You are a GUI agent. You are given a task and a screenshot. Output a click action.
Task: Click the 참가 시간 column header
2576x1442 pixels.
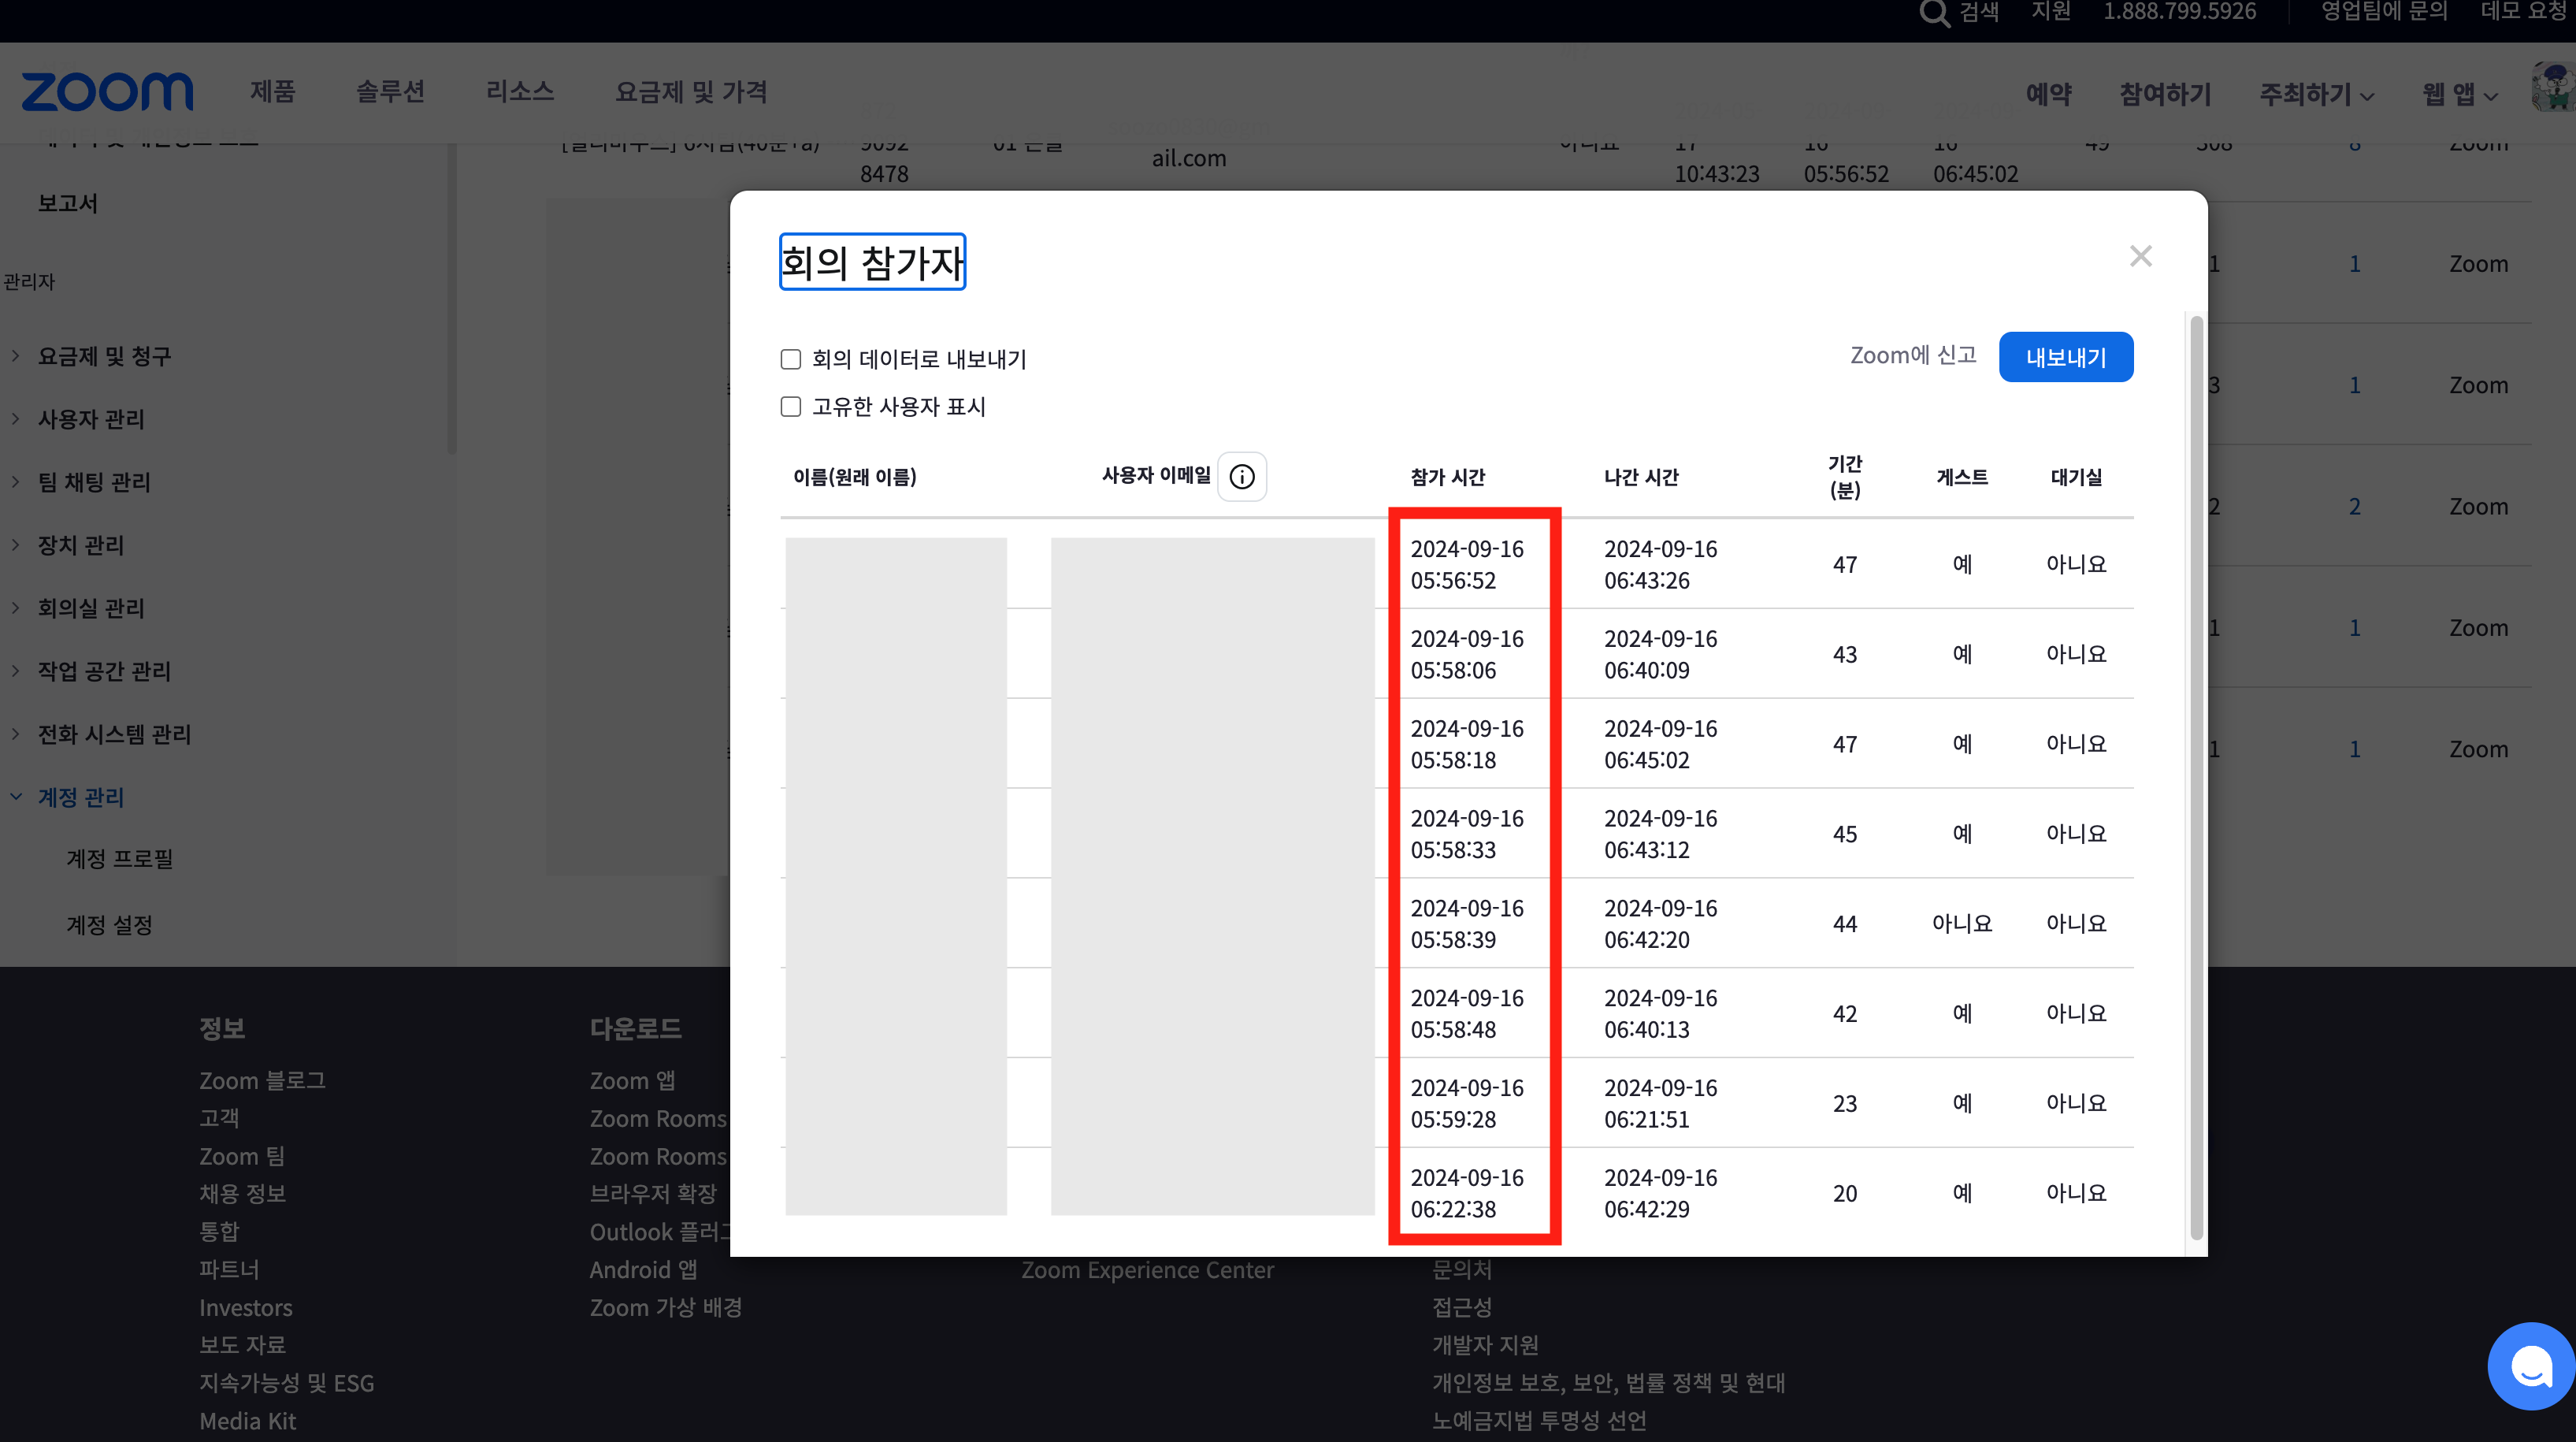point(1447,477)
